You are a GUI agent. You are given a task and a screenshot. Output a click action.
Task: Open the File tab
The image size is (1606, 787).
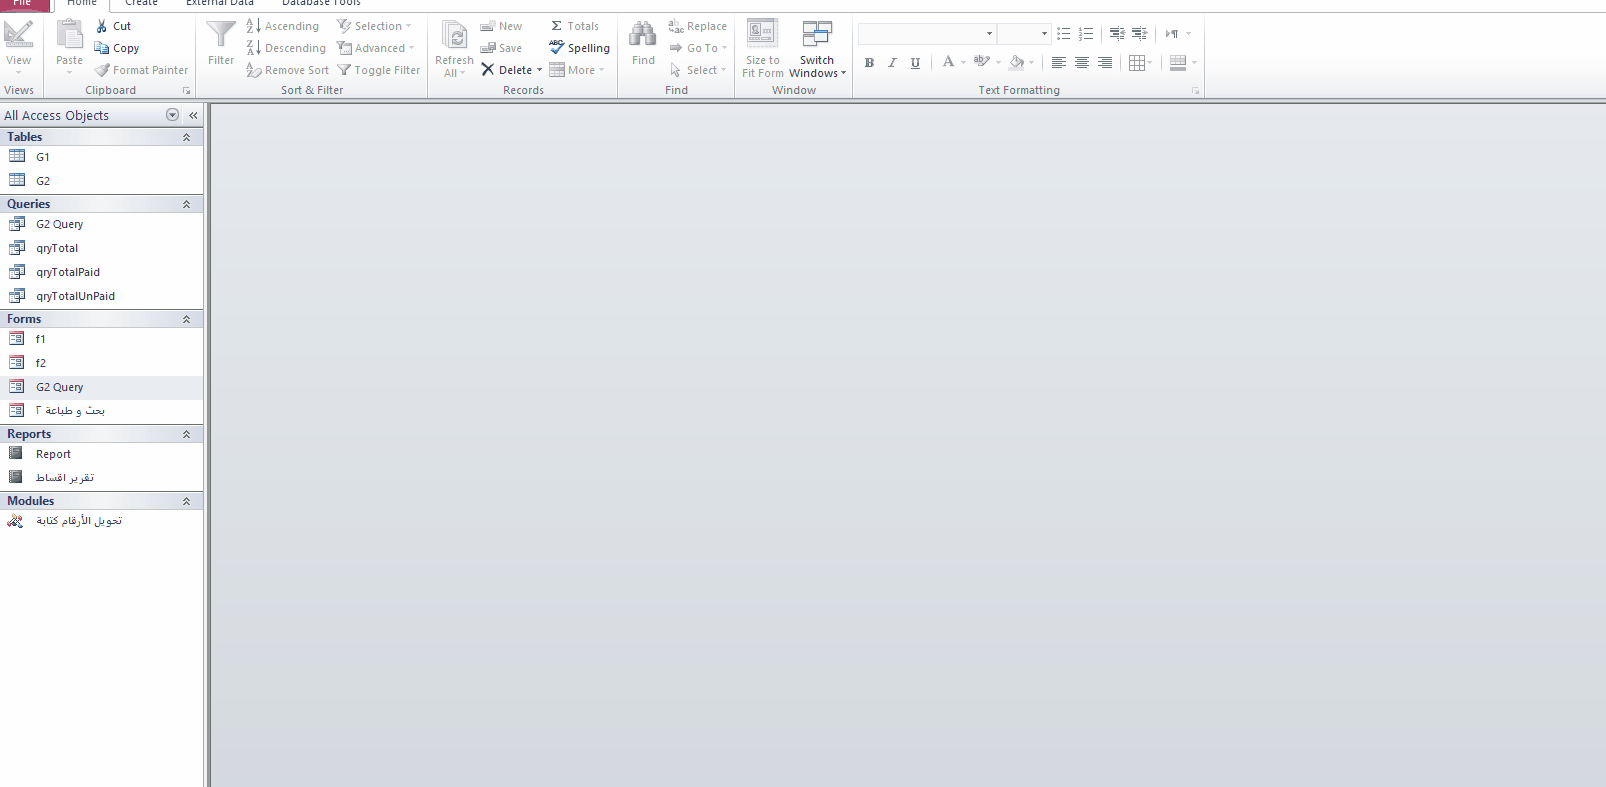pos(22,4)
